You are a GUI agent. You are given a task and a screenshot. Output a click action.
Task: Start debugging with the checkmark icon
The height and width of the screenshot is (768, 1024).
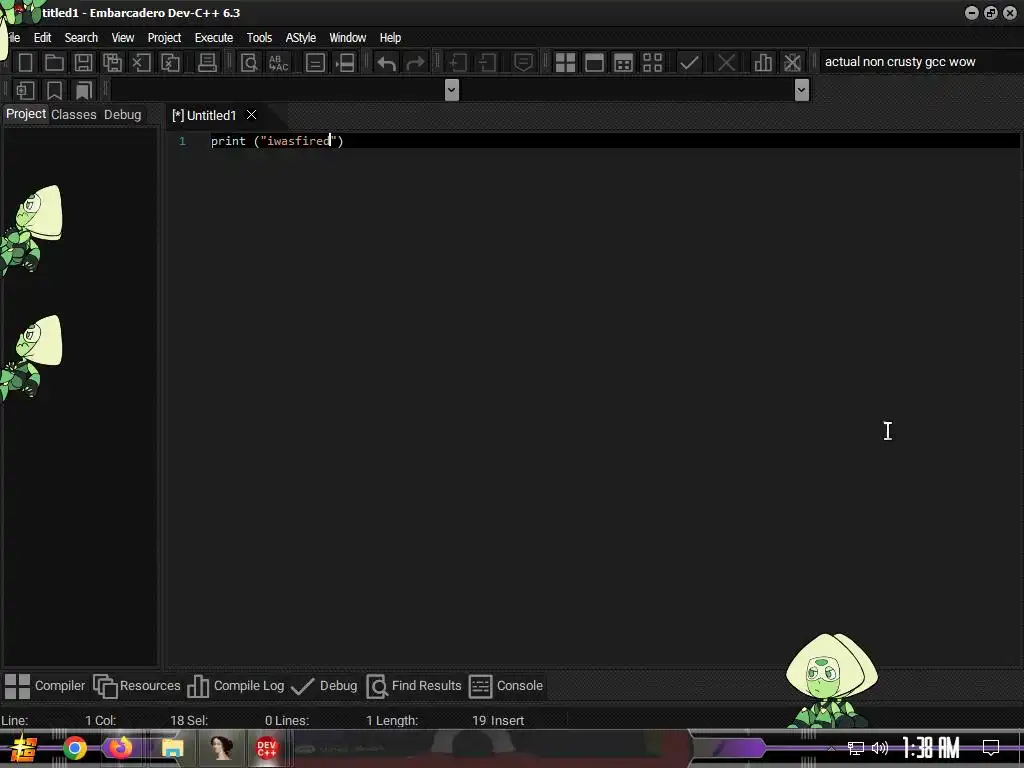(x=689, y=63)
